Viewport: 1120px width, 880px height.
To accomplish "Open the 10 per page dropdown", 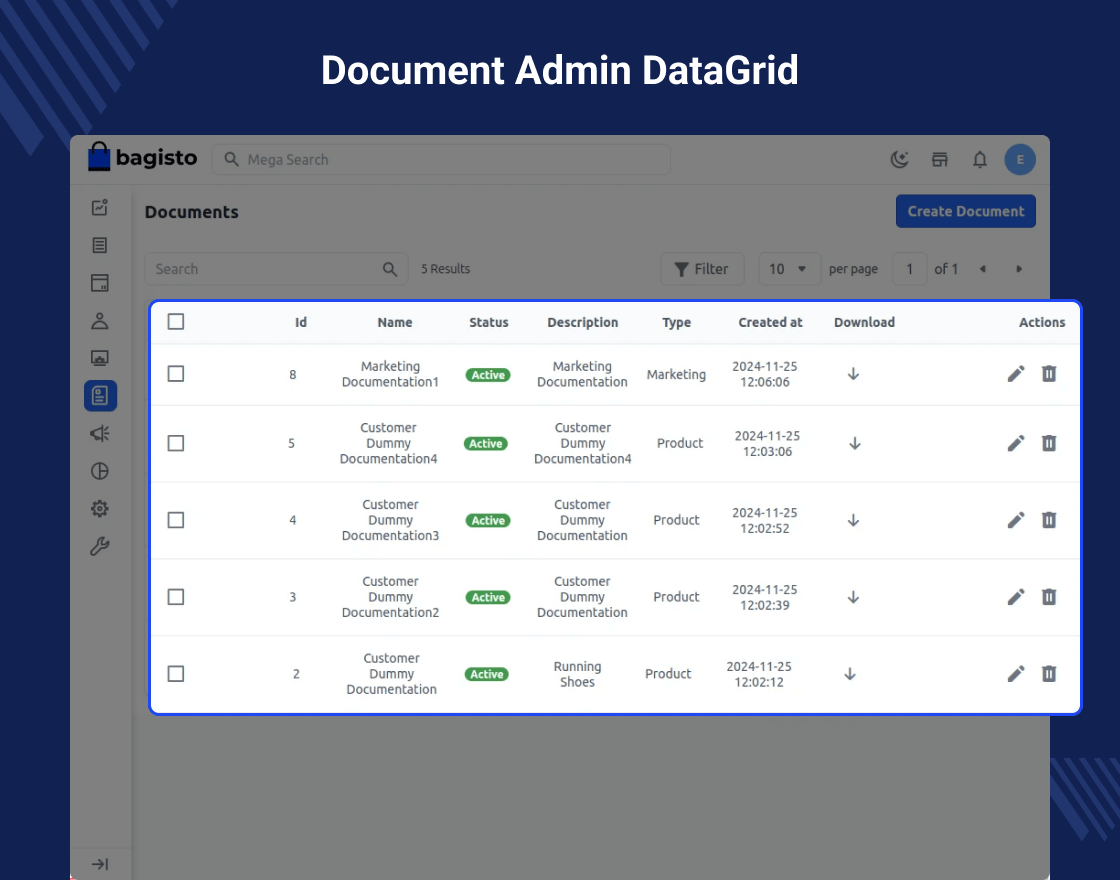I will tap(789, 269).
